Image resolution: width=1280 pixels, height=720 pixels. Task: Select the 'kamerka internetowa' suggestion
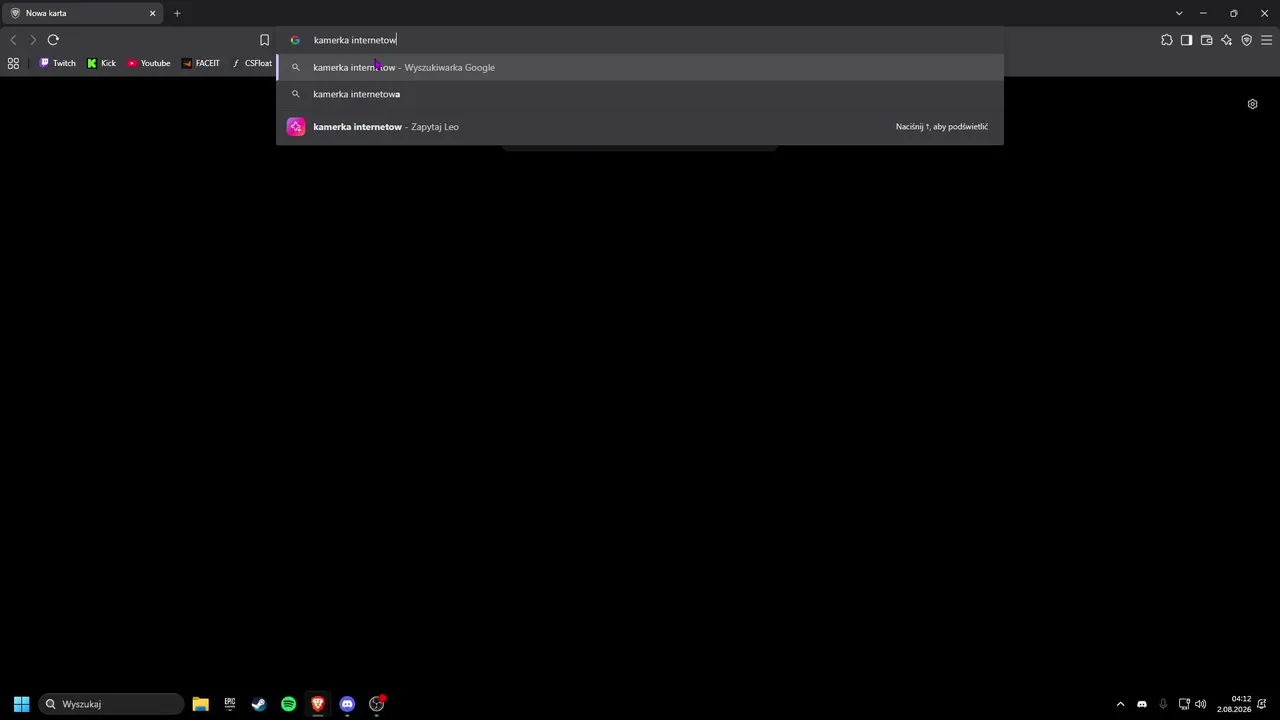(640, 94)
